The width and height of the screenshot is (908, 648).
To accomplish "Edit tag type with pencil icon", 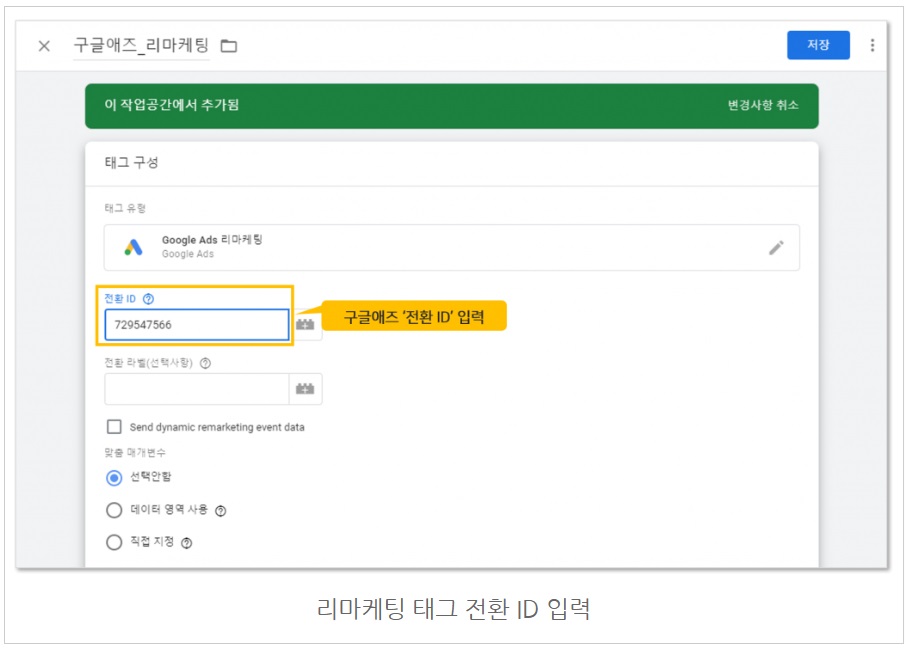I will [x=777, y=248].
